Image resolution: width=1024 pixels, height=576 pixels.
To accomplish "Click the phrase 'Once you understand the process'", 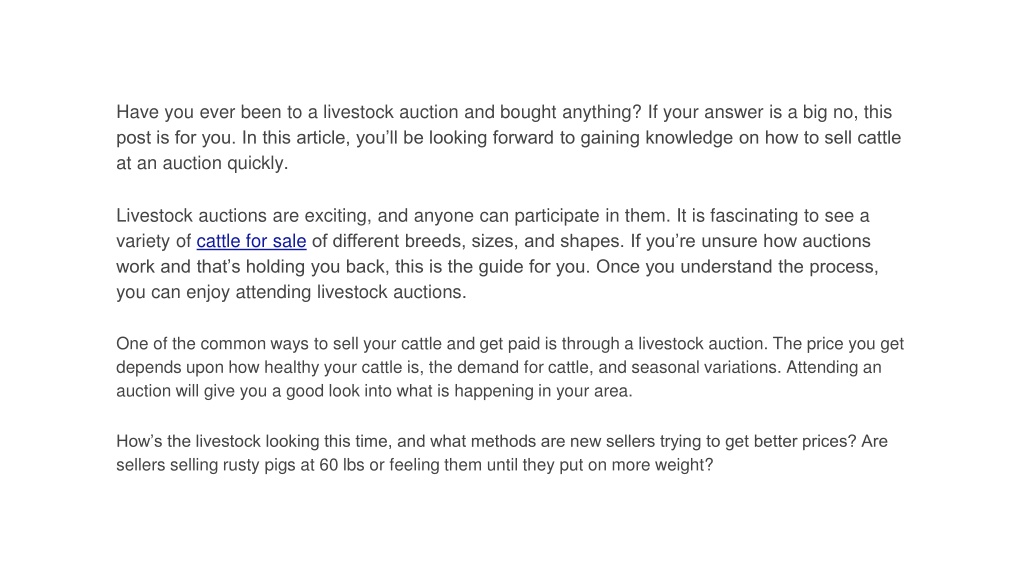I will tap(737, 266).
